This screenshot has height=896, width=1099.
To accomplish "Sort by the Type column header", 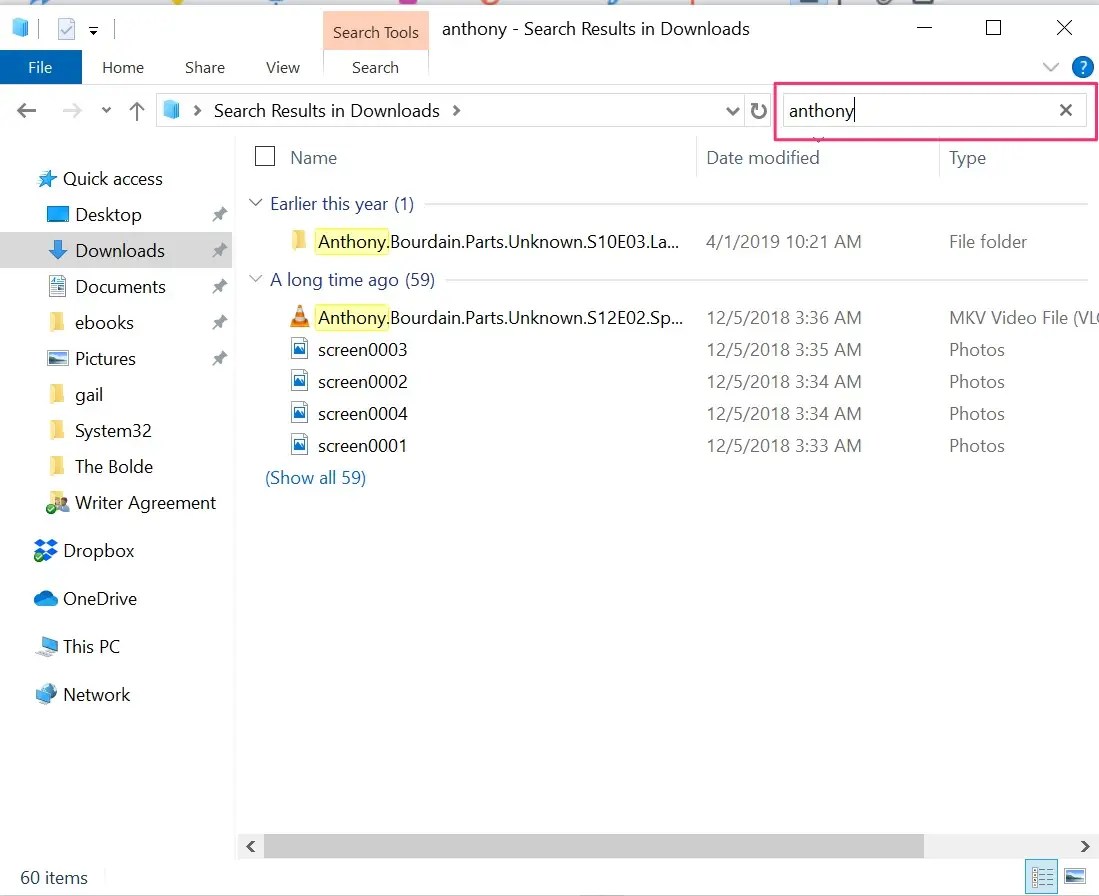I will tap(967, 158).
